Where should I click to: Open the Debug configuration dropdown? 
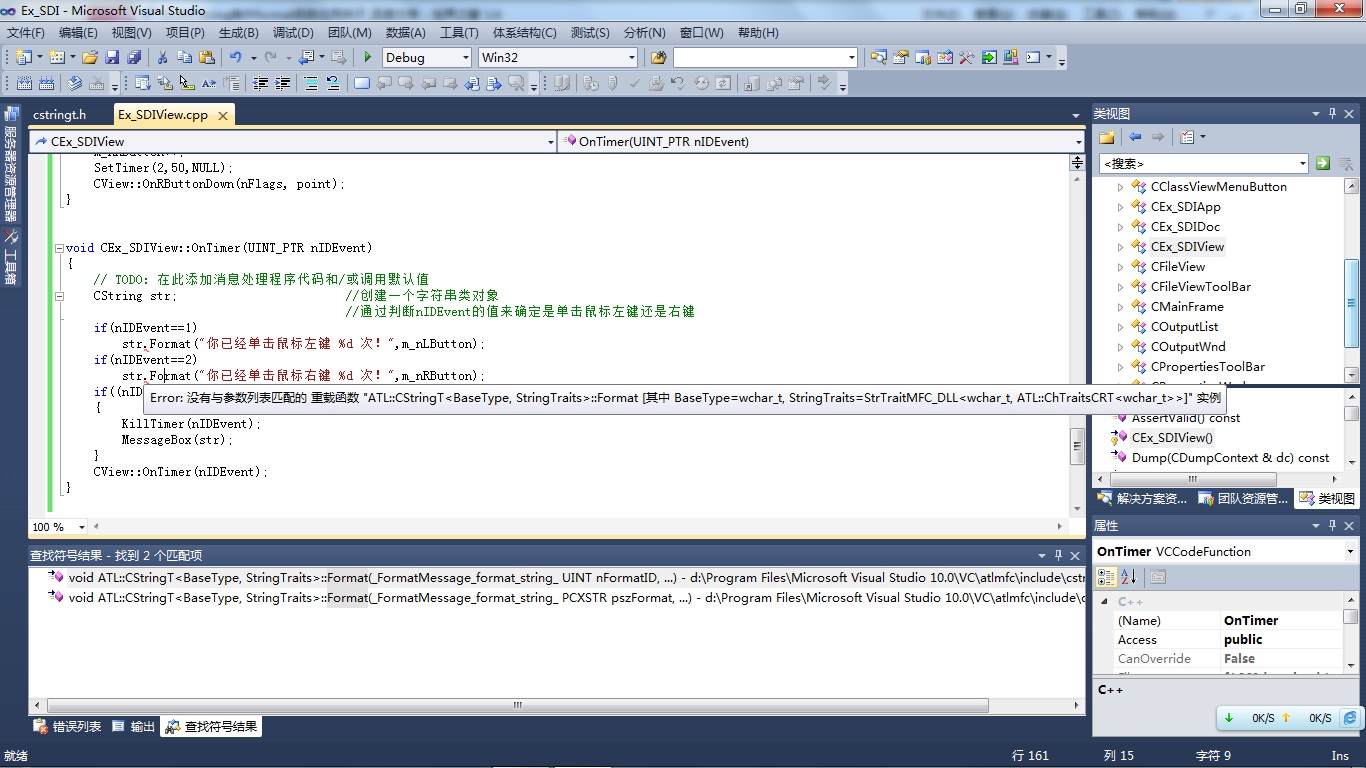tap(464, 58)
